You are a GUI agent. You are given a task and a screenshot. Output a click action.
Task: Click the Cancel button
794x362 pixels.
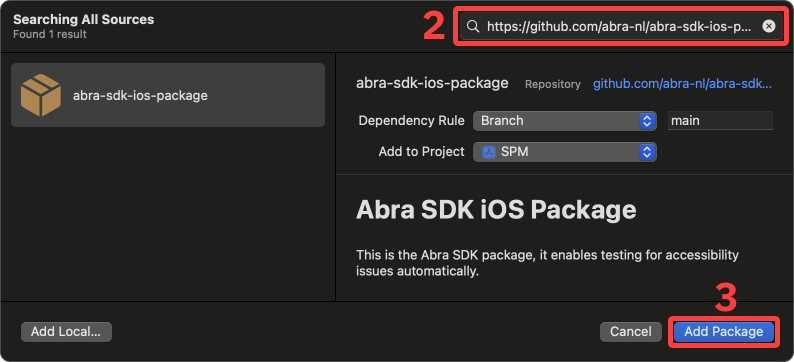click(x=630, y=332)
